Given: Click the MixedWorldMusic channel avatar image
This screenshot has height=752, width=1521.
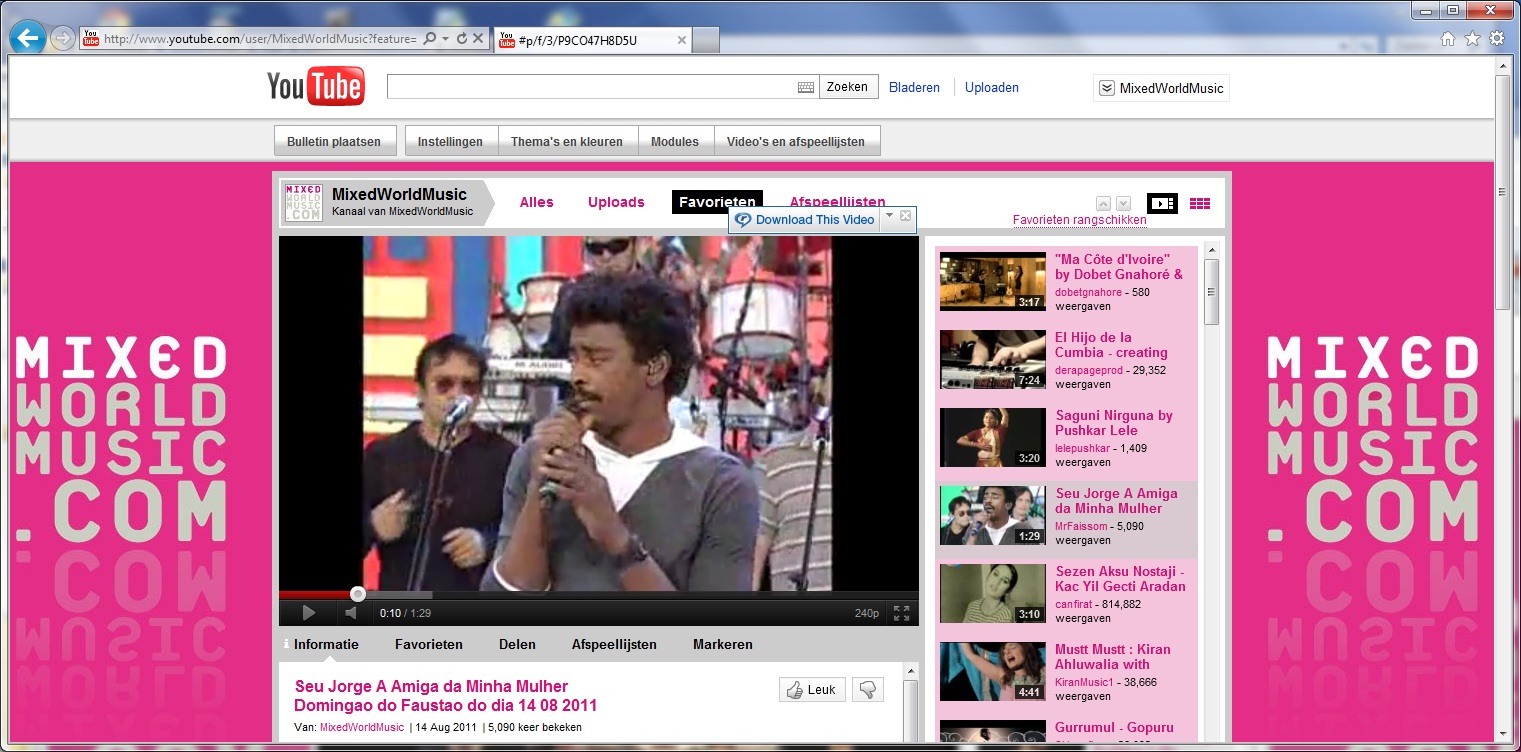Looking at the screenshot, I should tap(303, 202).
